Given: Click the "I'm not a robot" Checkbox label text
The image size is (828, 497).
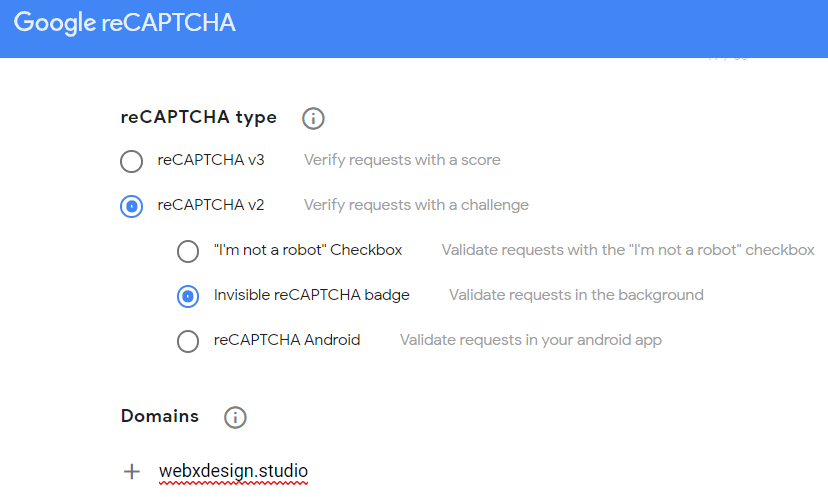Looking at the screenshot, I should 308,250.
